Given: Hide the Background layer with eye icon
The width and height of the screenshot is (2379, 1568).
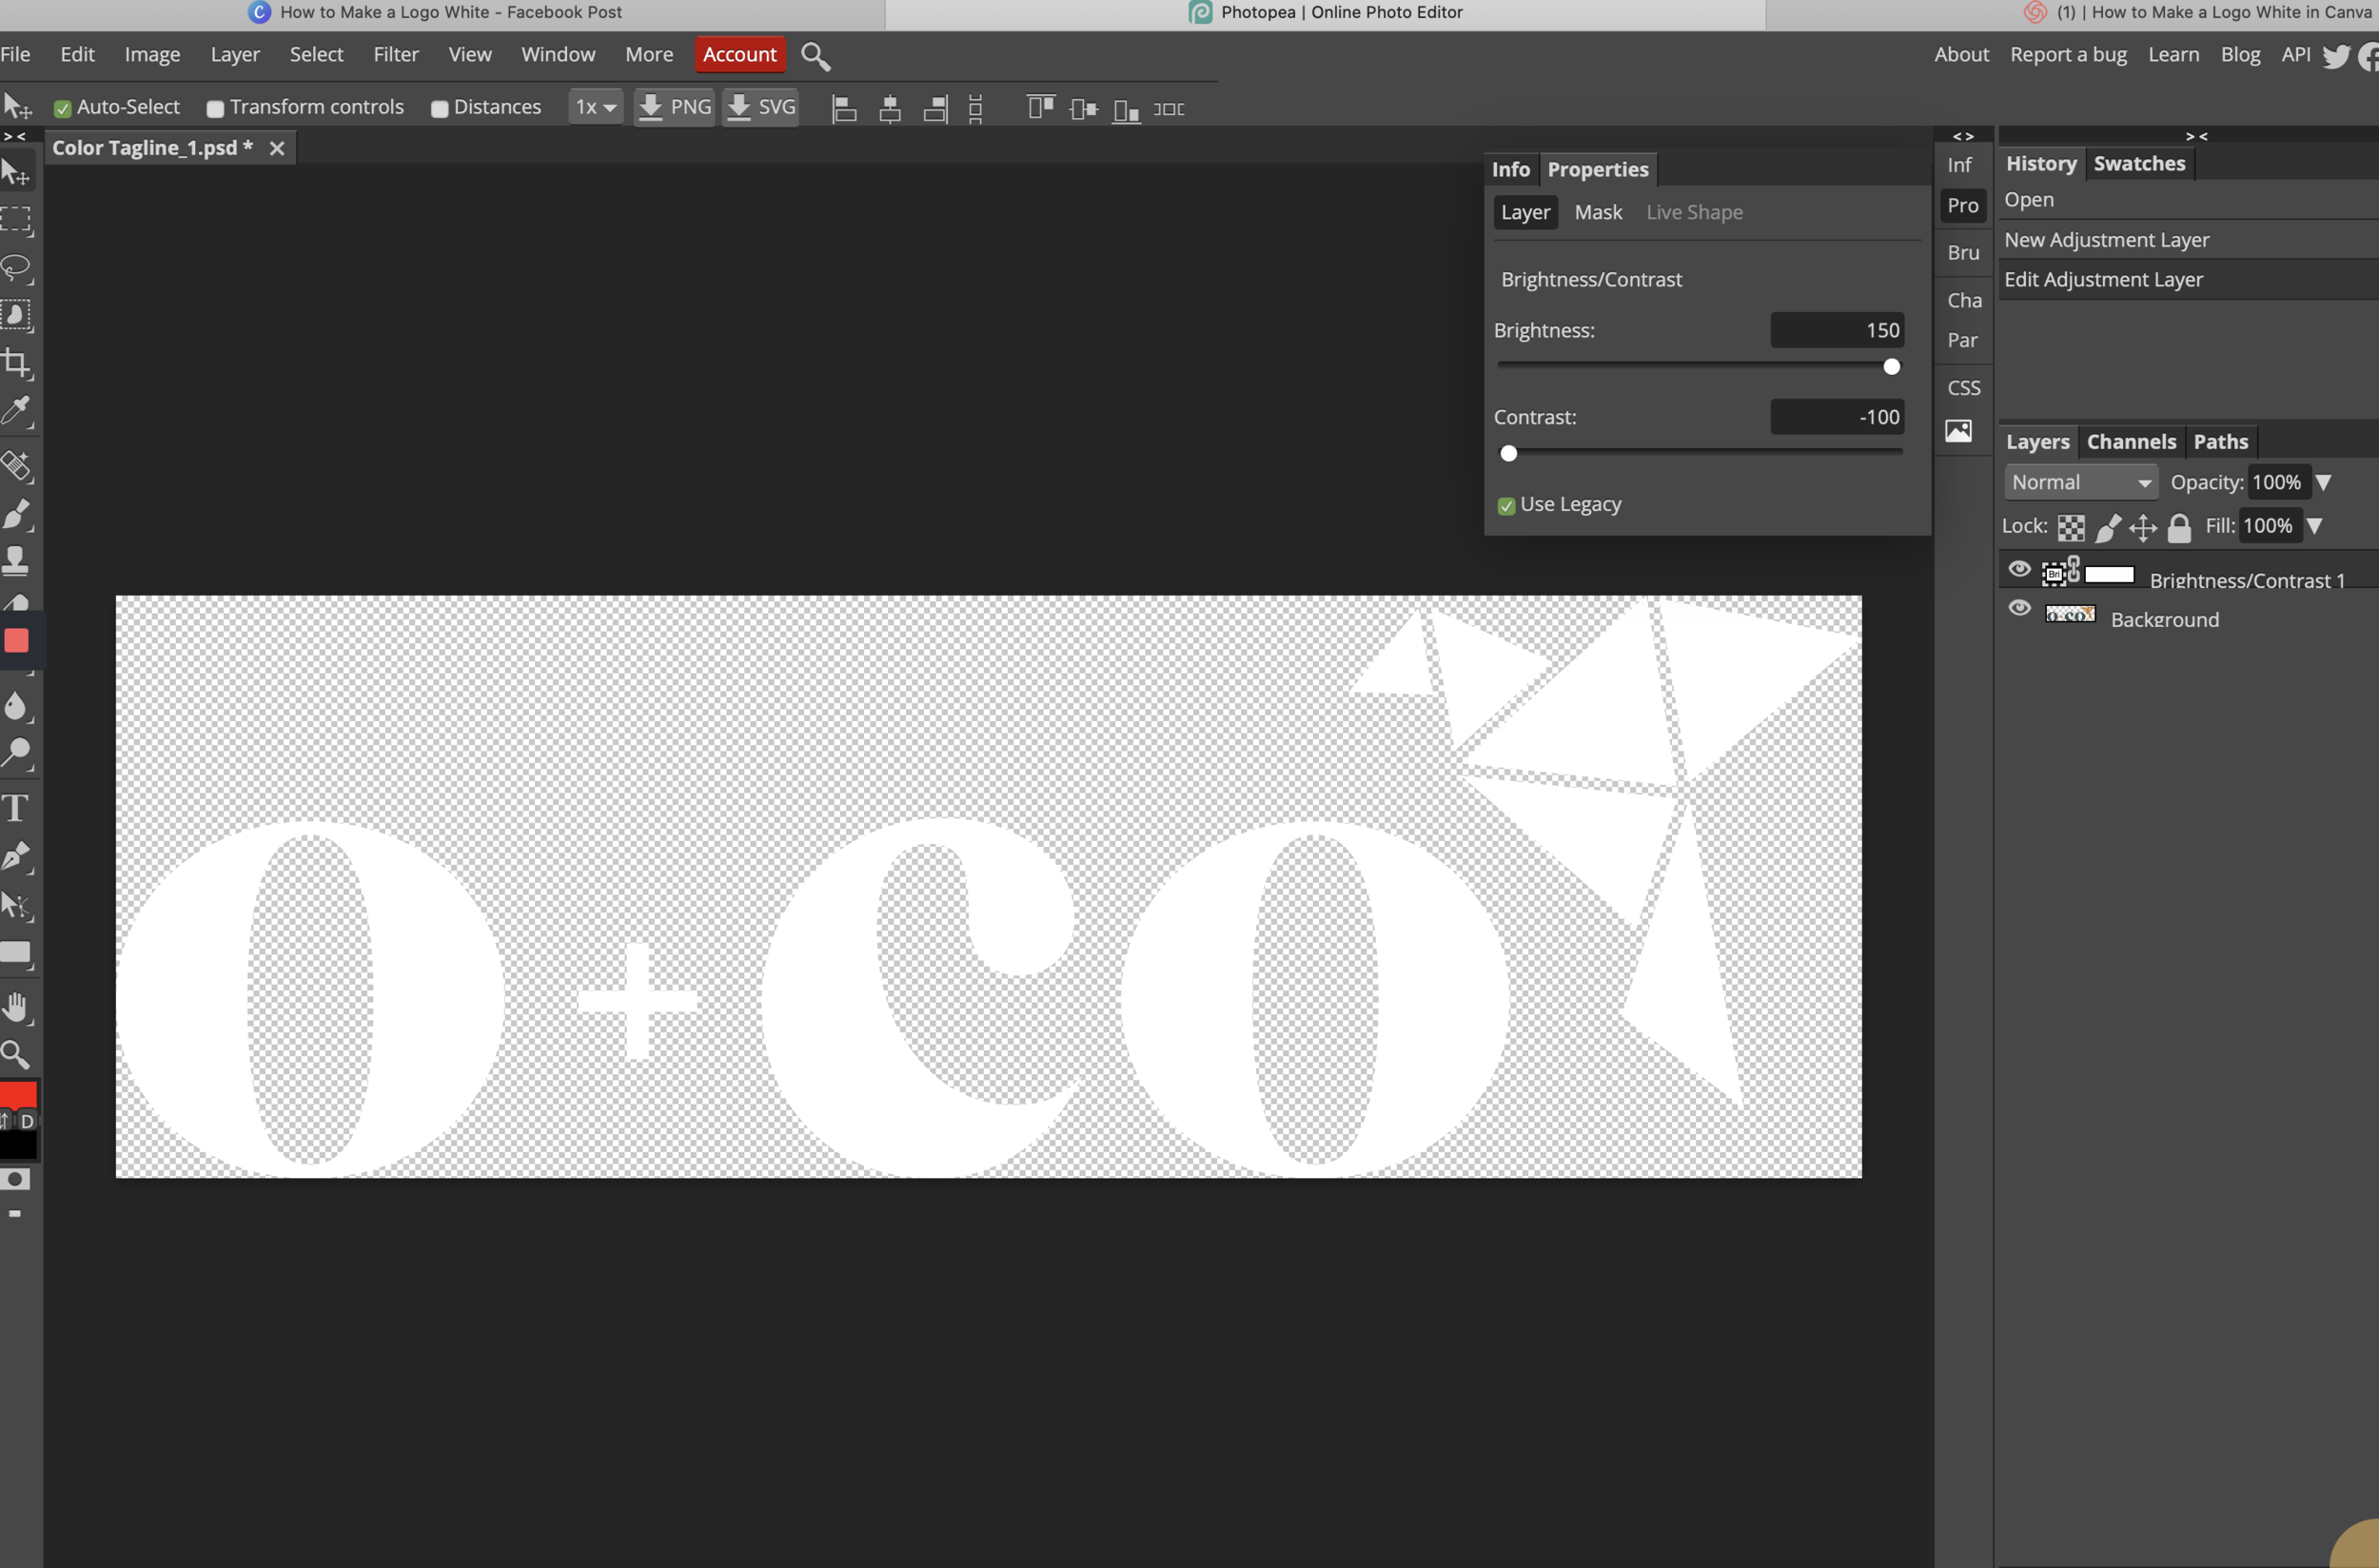Looking at the screenshot, I should coord(2019,609).
